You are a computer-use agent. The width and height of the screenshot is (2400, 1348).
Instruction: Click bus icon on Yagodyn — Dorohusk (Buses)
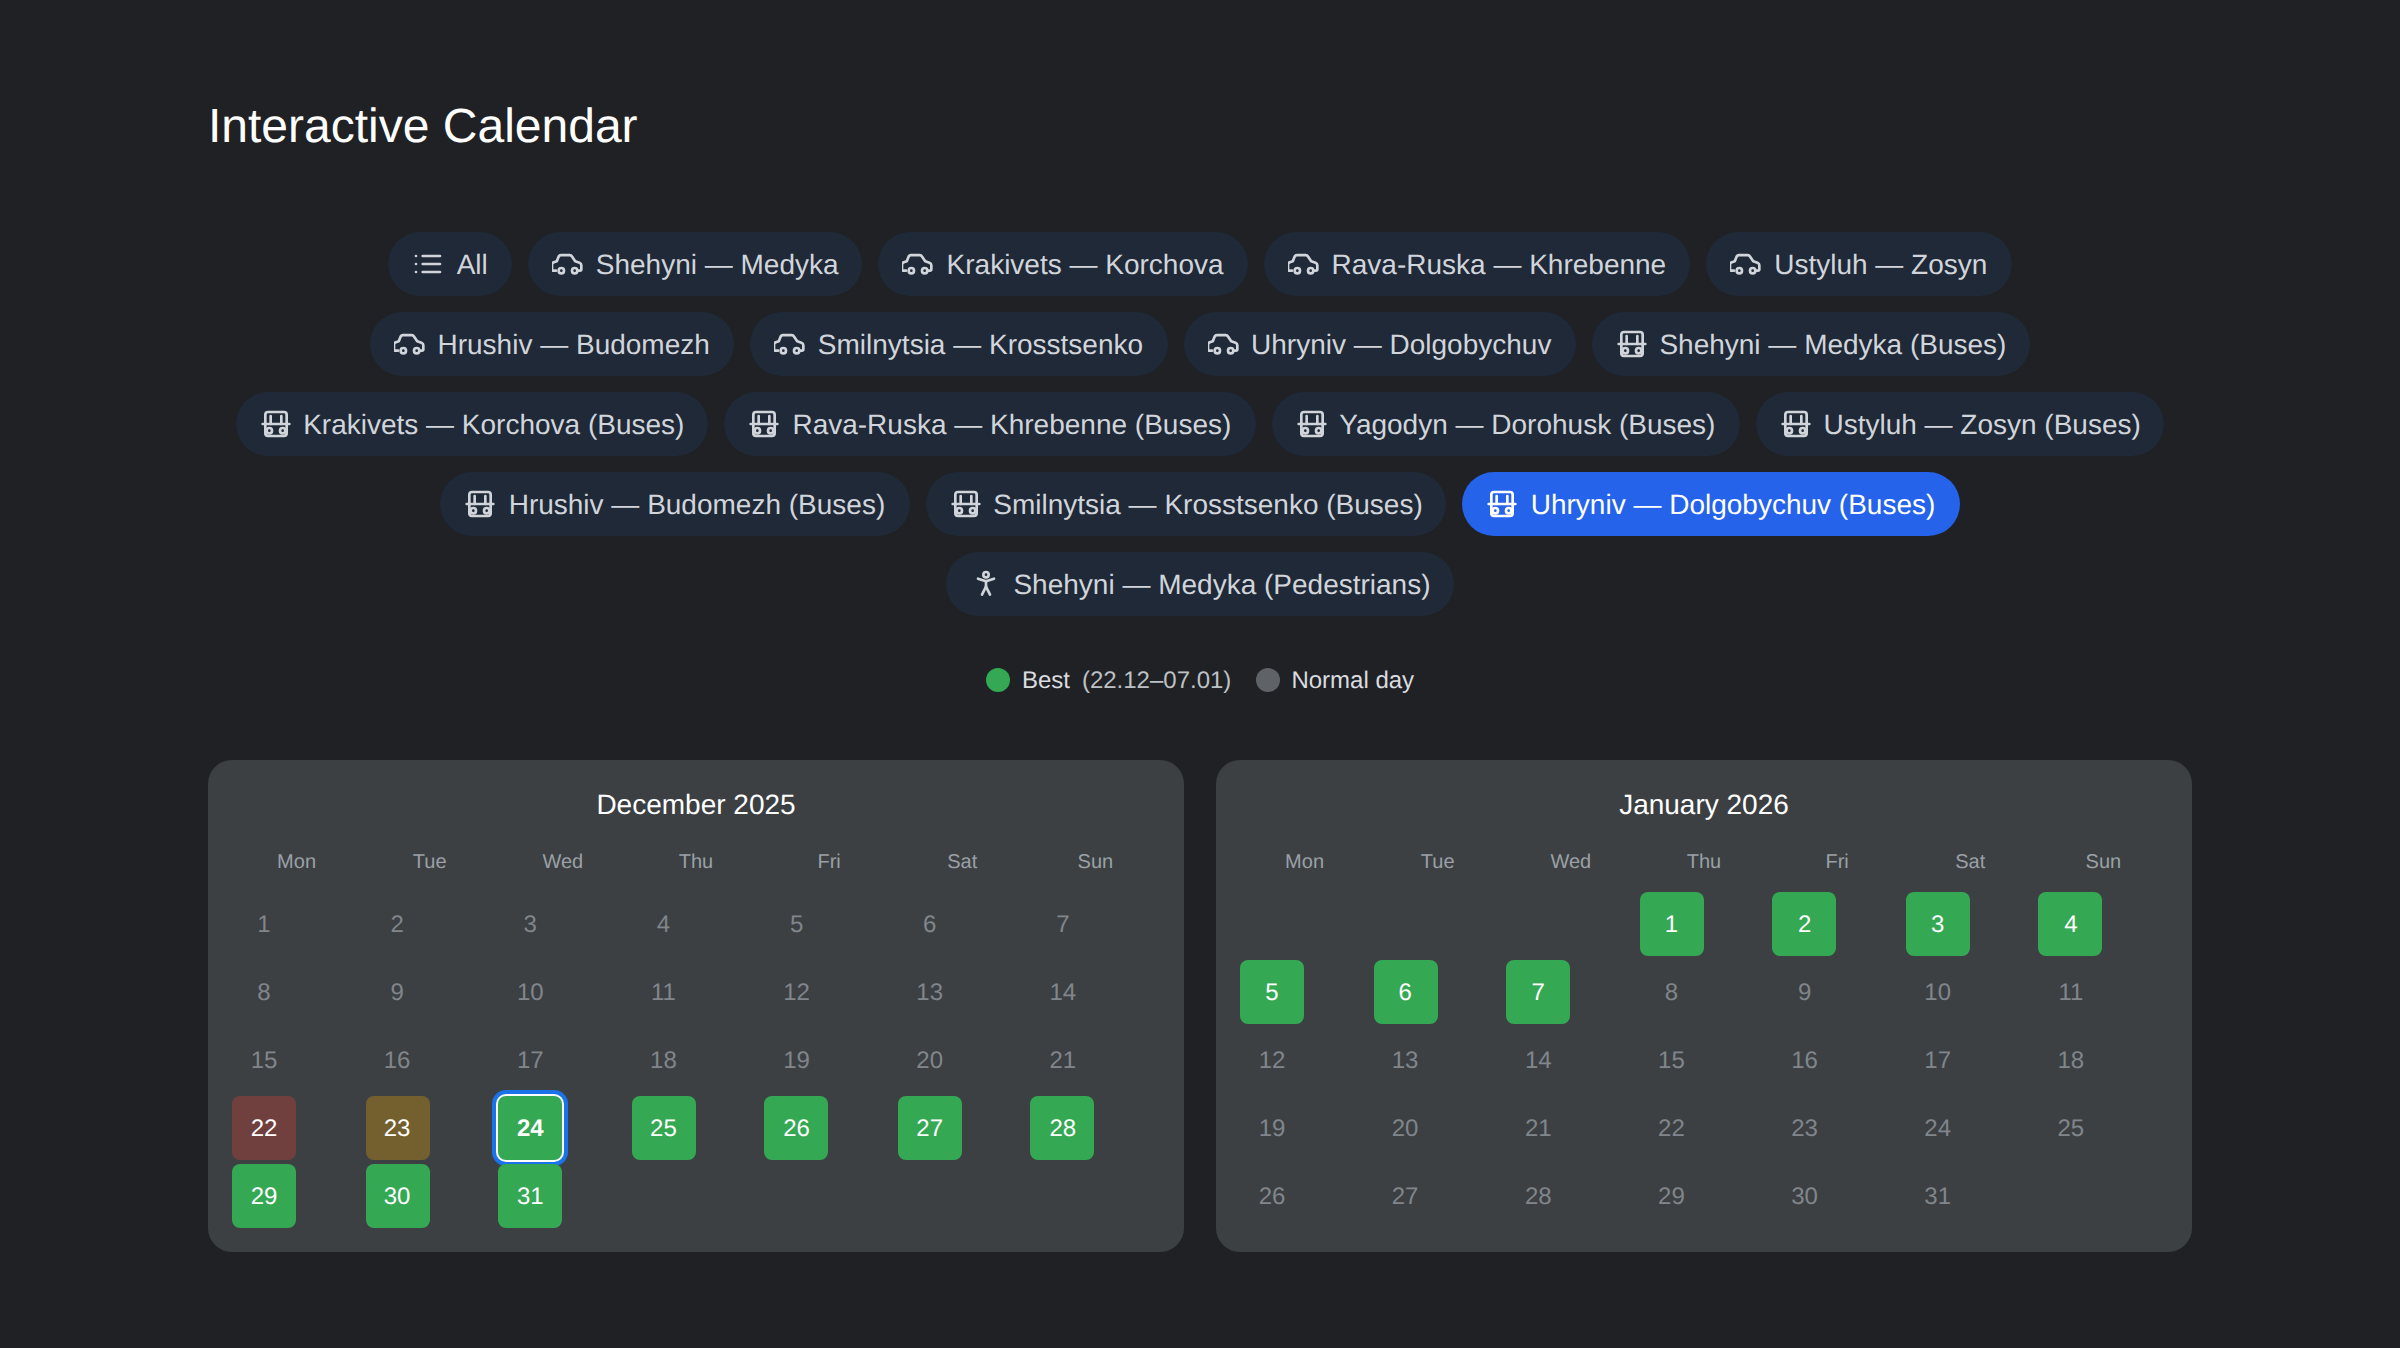[x=1311, y=424]
